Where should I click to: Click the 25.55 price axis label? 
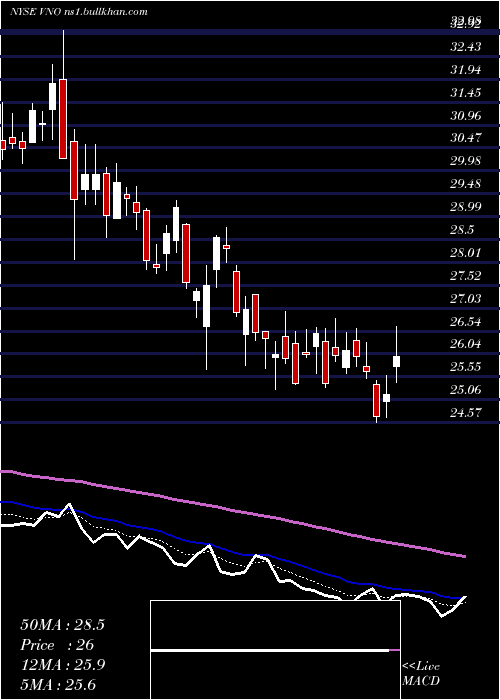pos(466,367)
